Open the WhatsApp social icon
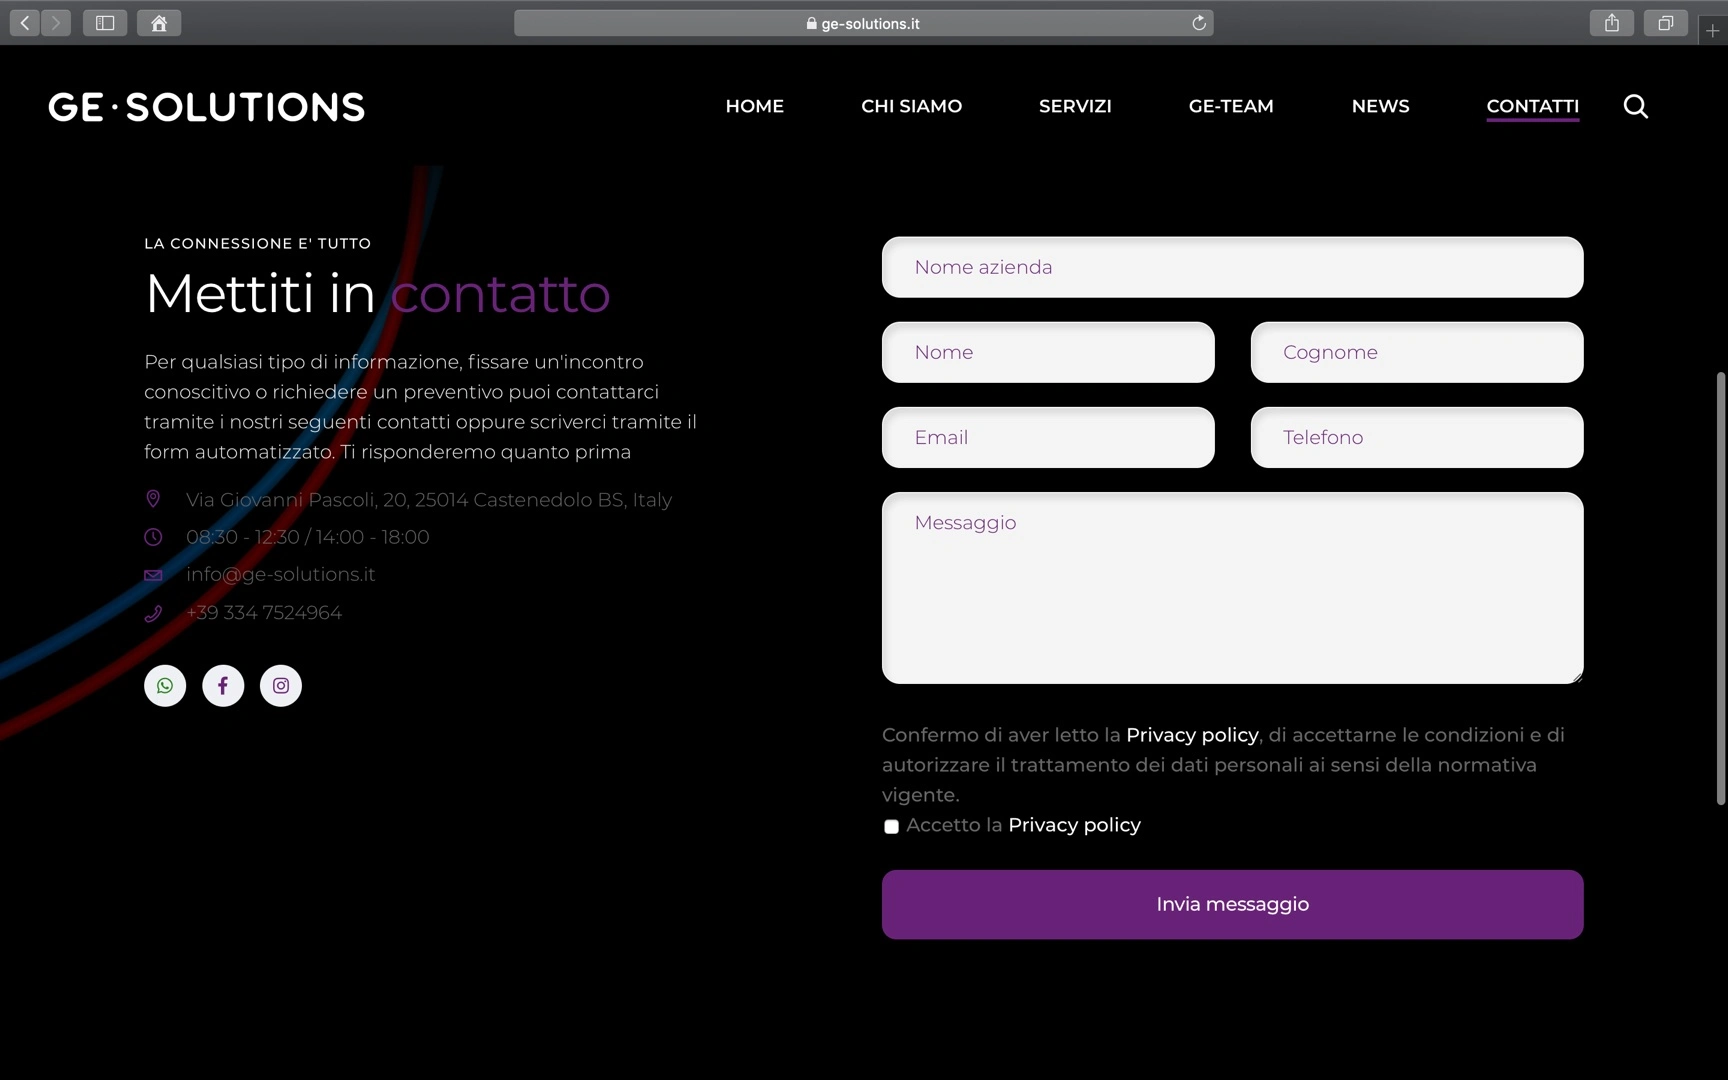The image size is (1728, 1080). coord(165,686)
